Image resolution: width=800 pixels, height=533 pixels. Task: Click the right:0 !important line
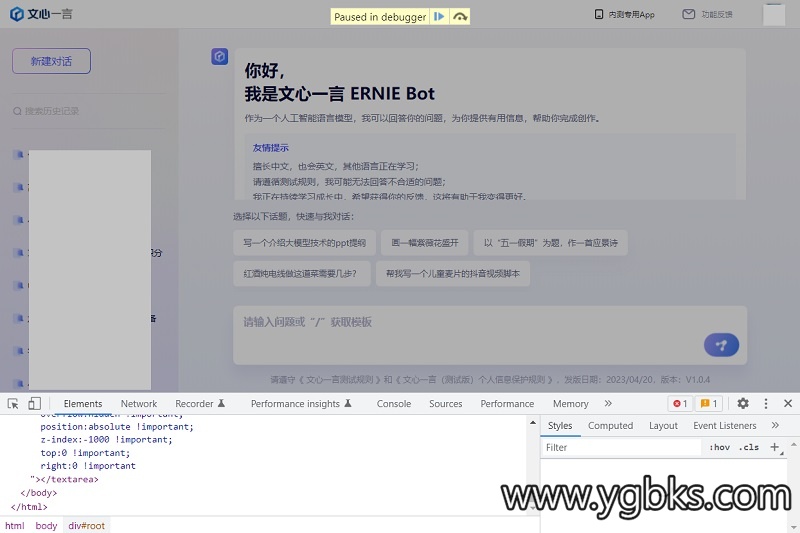pos(88,466)
